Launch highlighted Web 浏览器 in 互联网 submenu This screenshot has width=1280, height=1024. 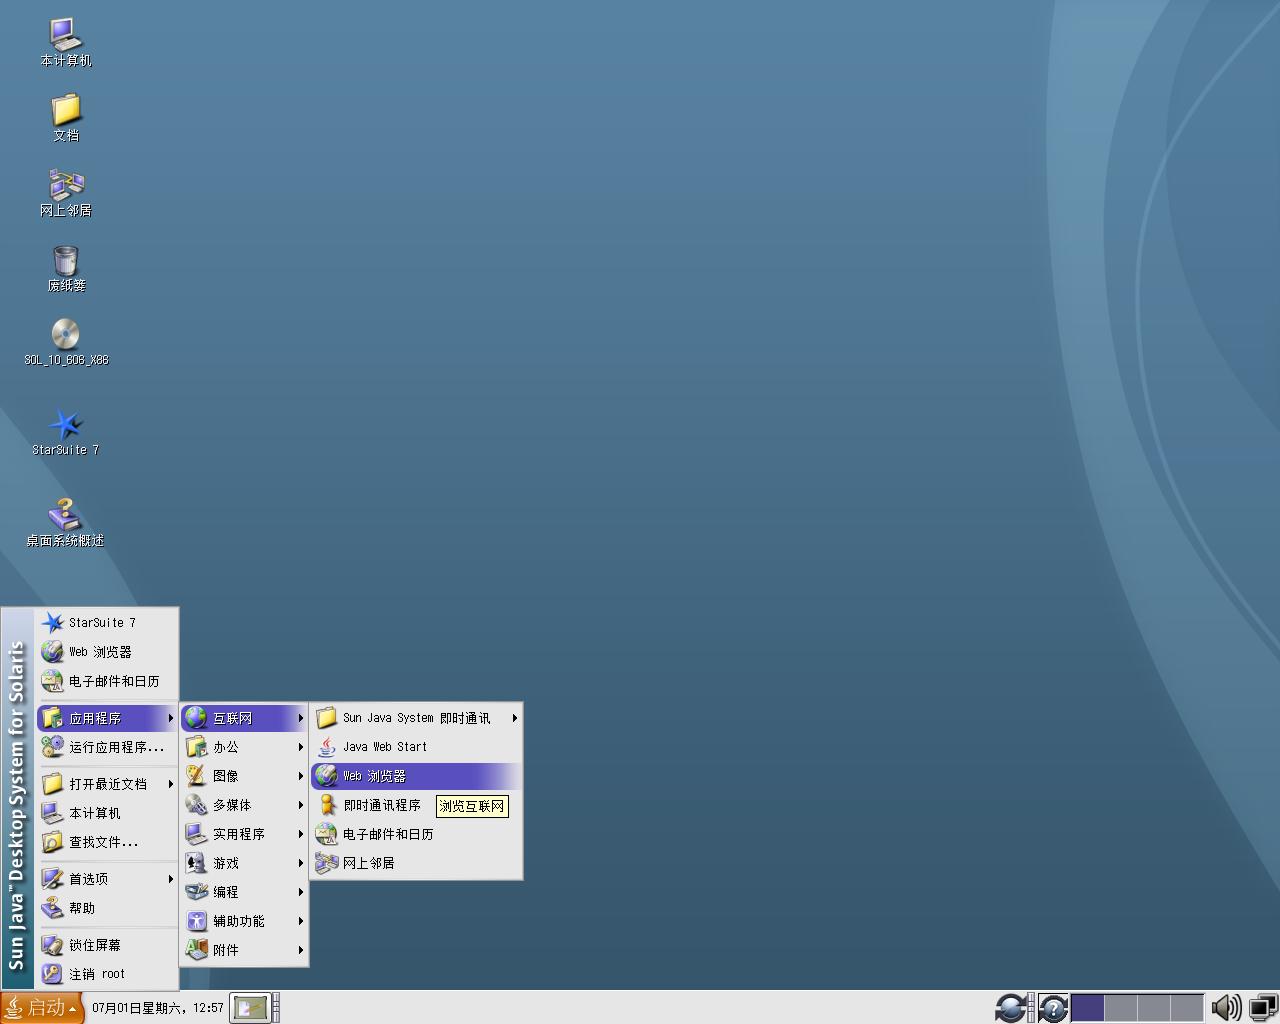coord(416,776)
